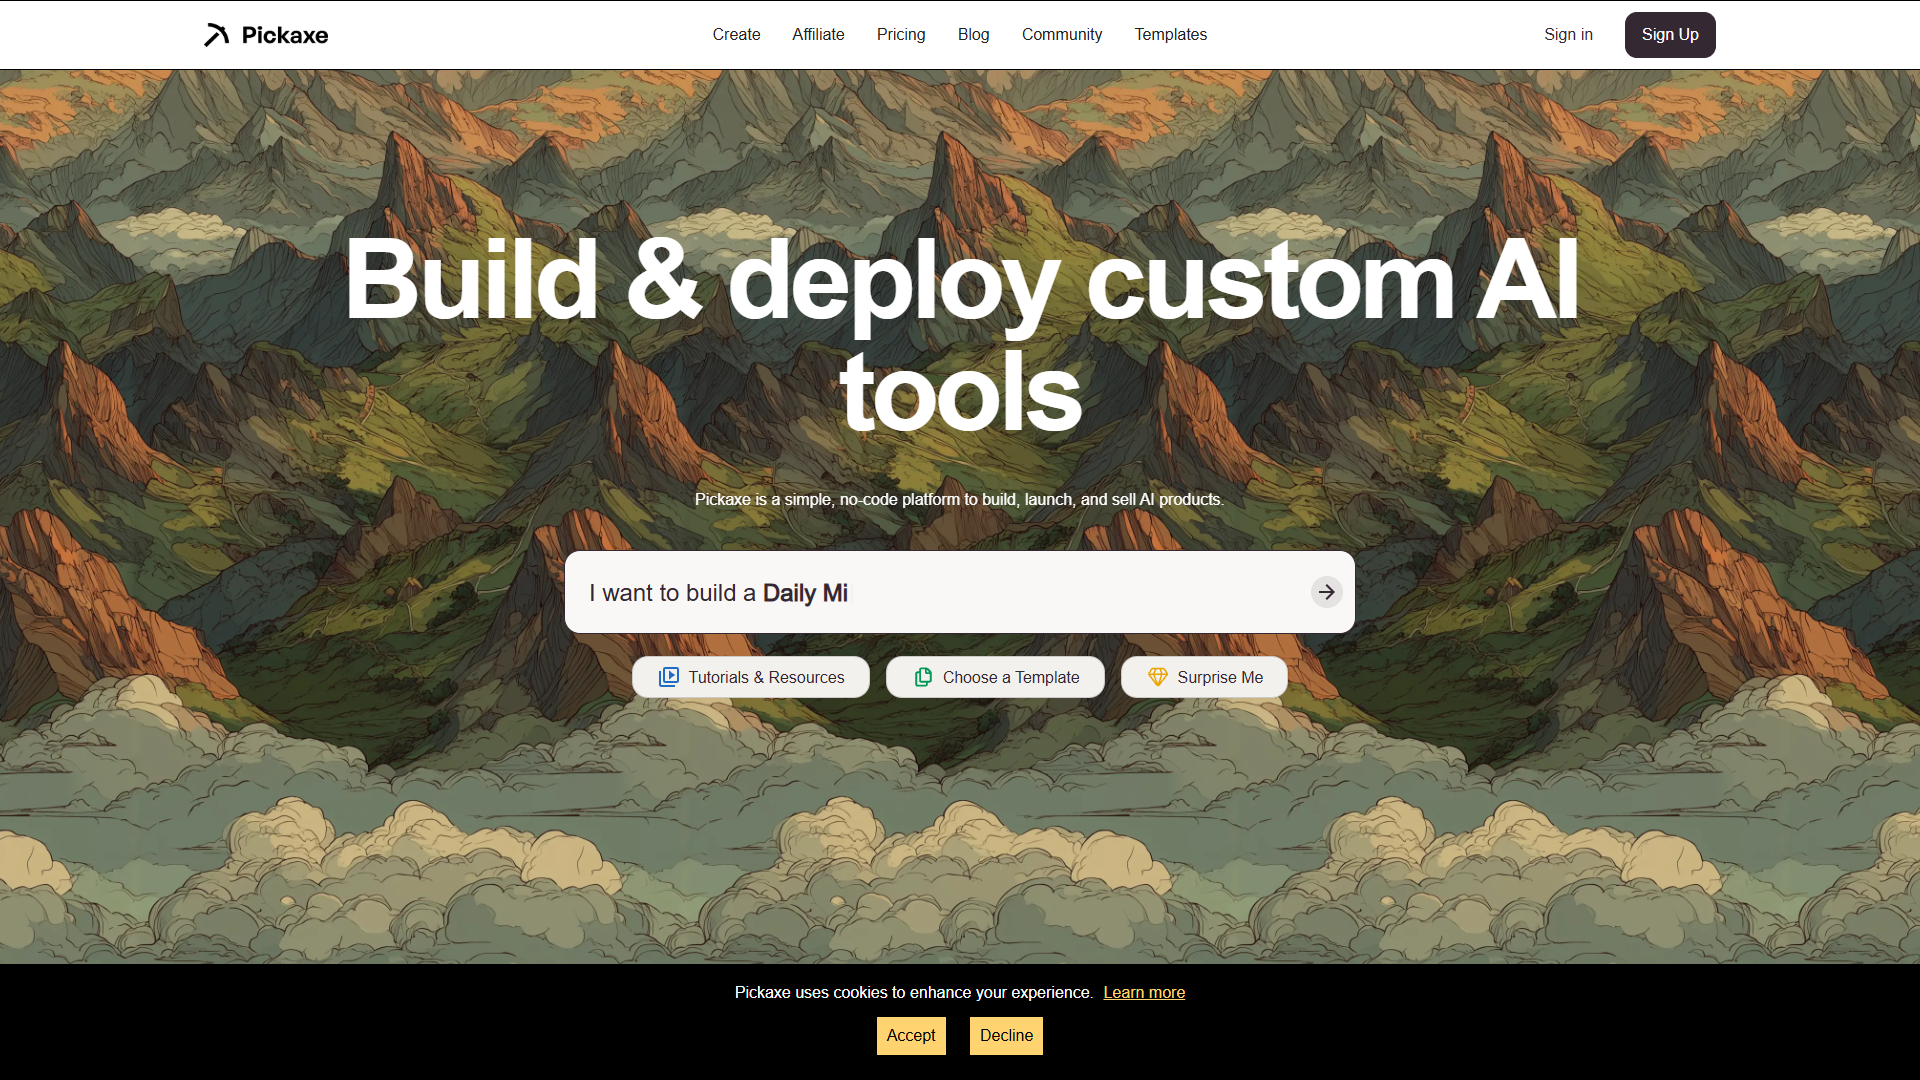Visit the Blog link
The height and width of the screenshot is (1080, 1920).
click(x=973, y=35)
